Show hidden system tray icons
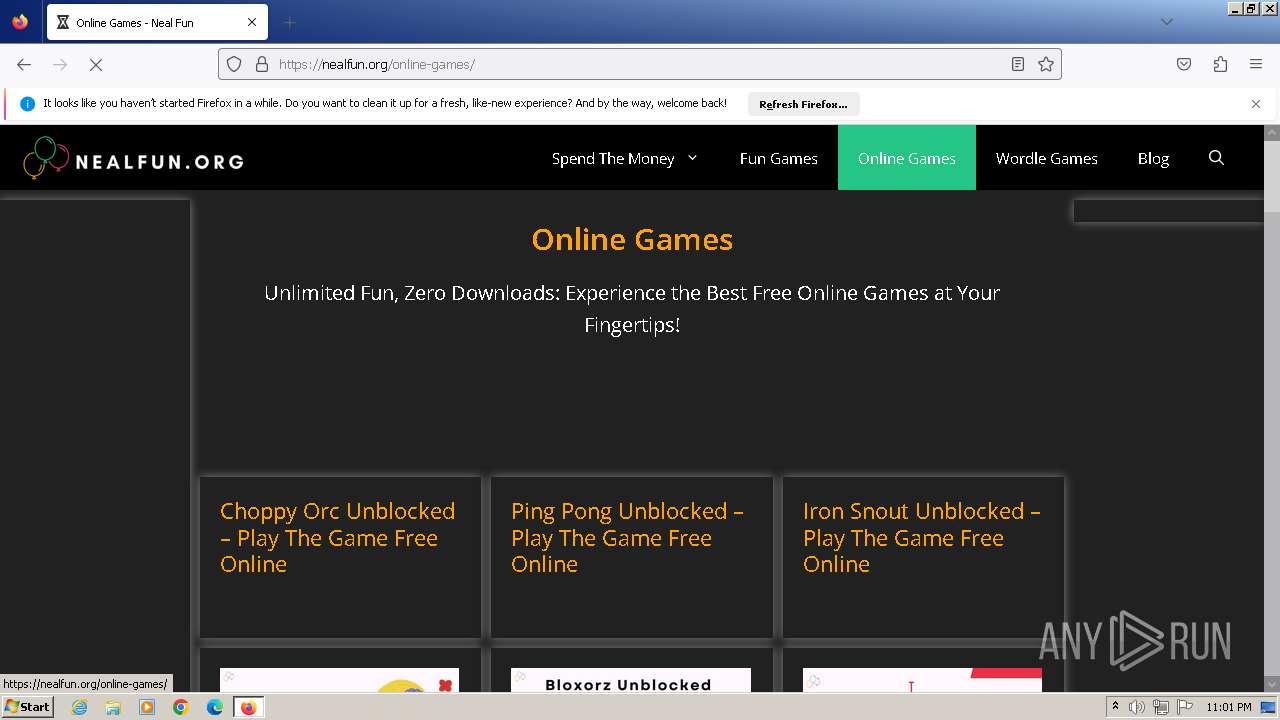1280x720 pixels. [1115, 707]
